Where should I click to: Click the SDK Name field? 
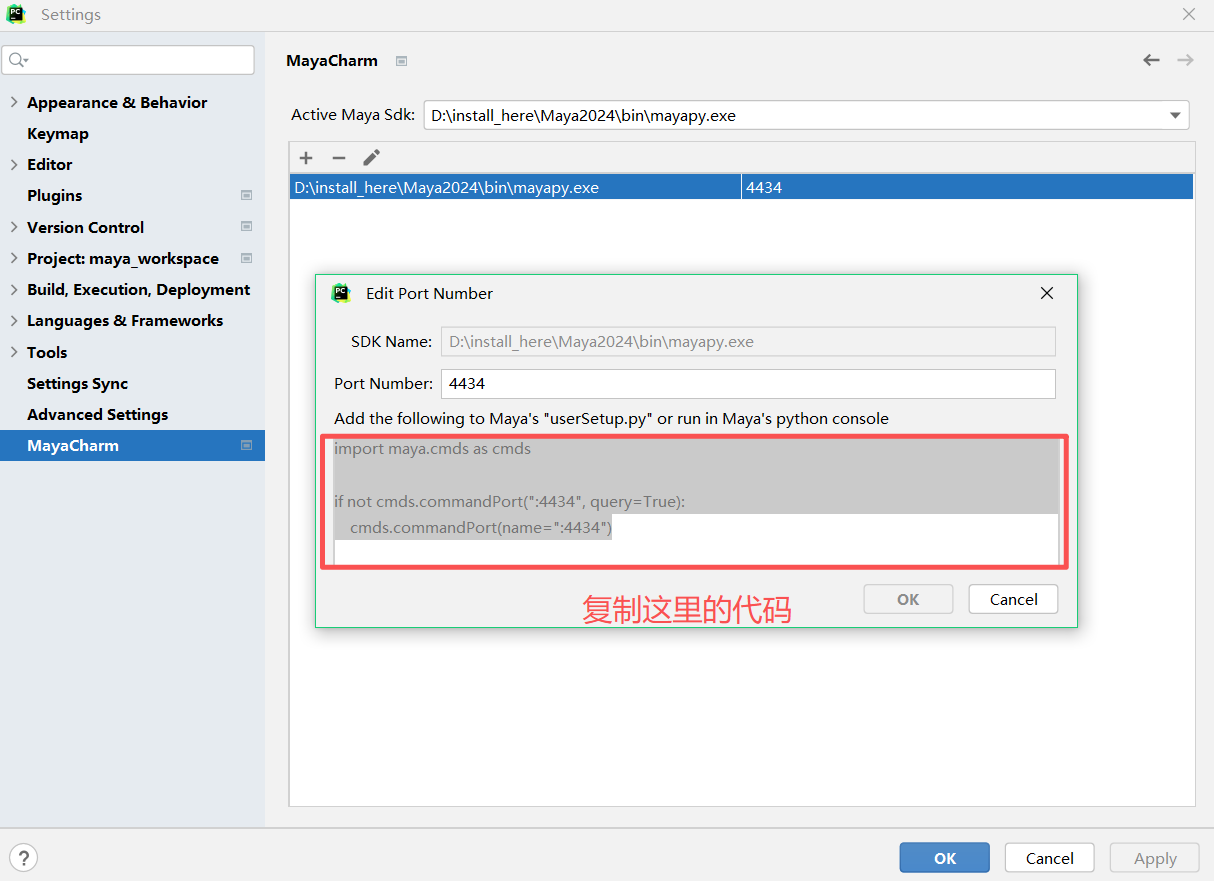pyautogui.click(x=748, y=341)
